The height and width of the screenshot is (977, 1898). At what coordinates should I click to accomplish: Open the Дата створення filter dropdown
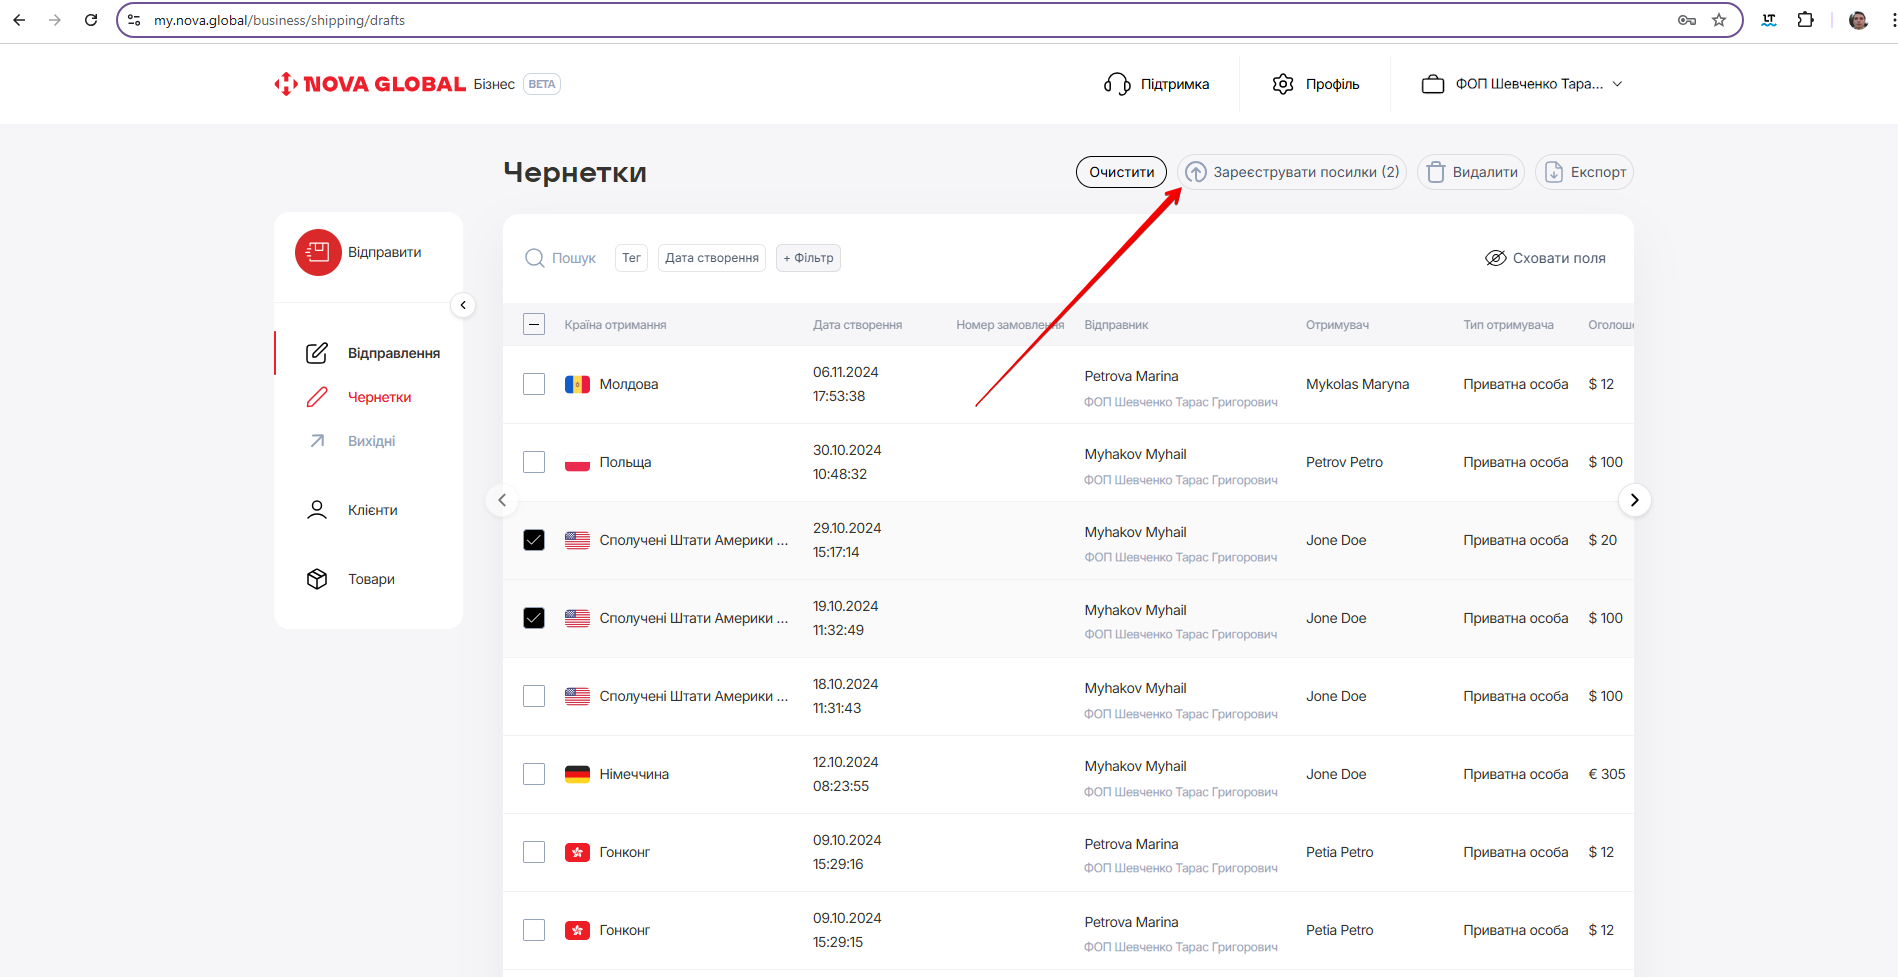click(711, 258)
